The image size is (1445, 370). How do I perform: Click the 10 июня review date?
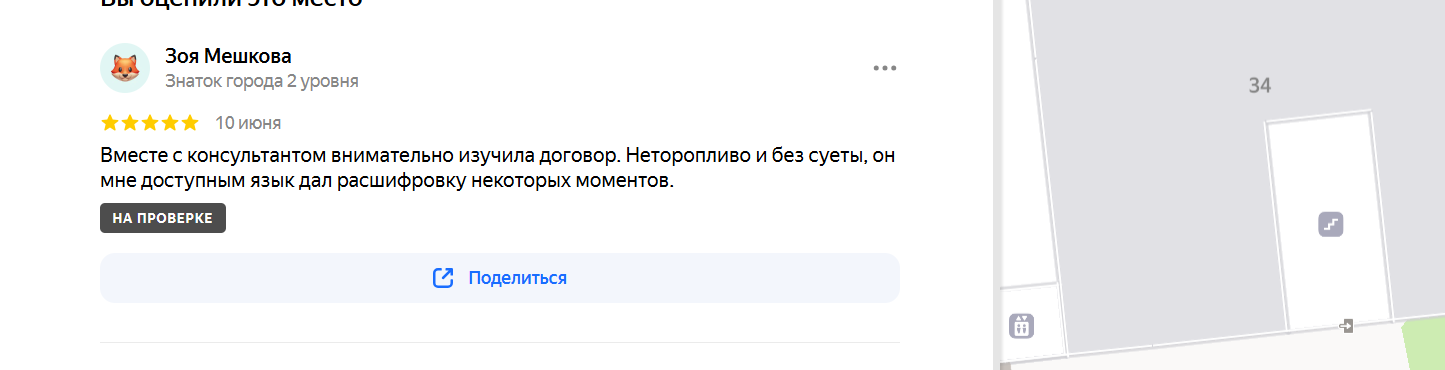tap(248, 123)
